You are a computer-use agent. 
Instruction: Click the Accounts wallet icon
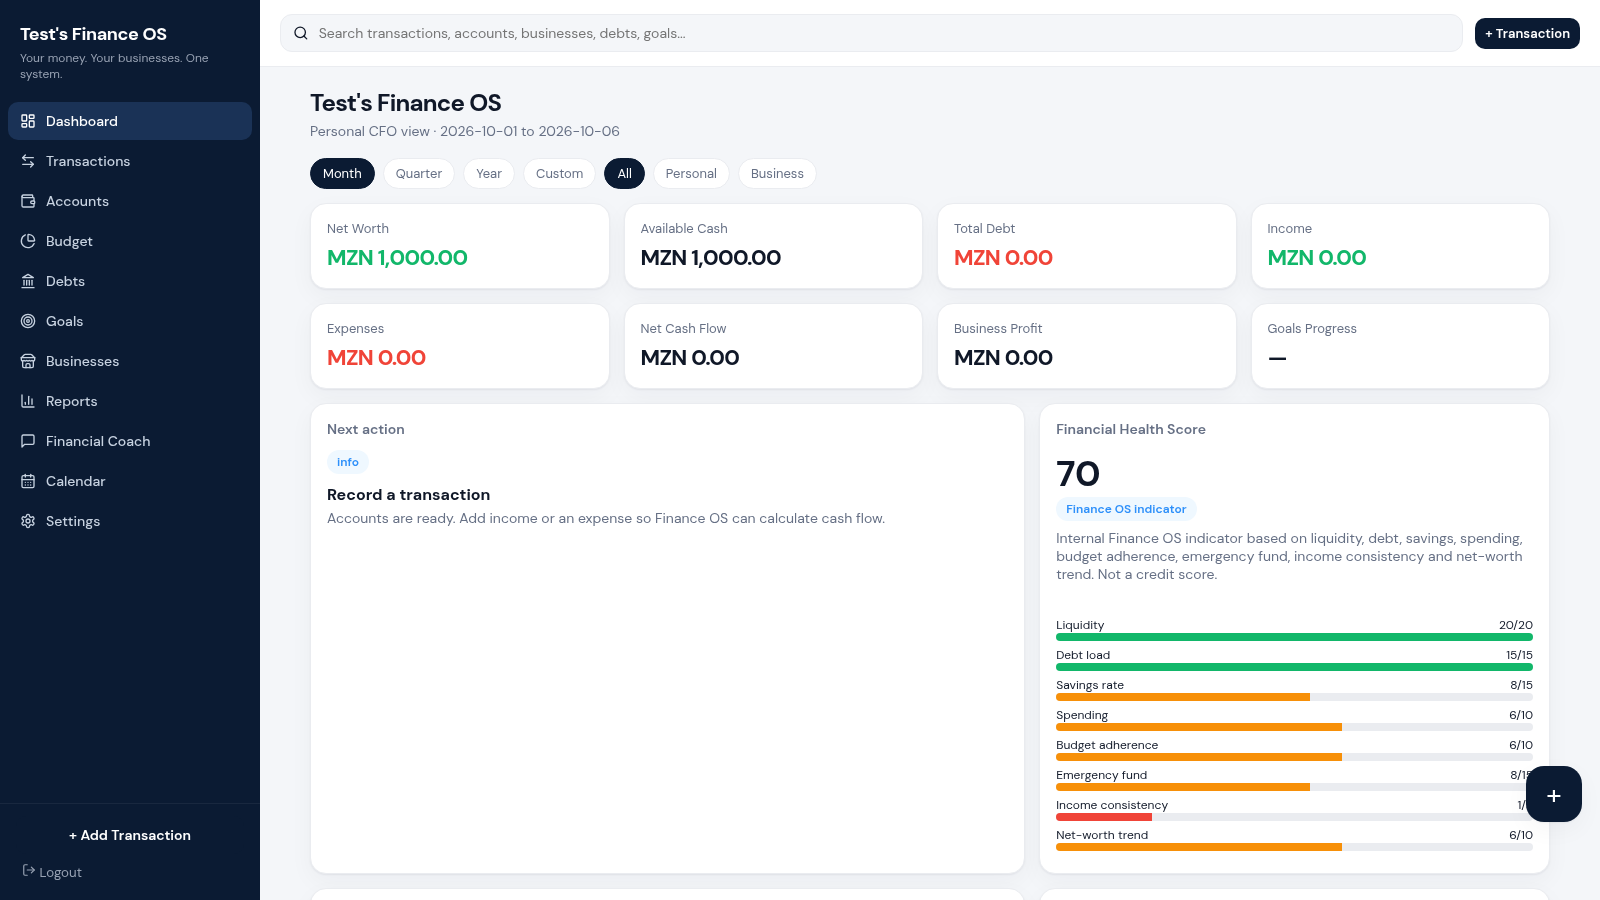point(28,201)
